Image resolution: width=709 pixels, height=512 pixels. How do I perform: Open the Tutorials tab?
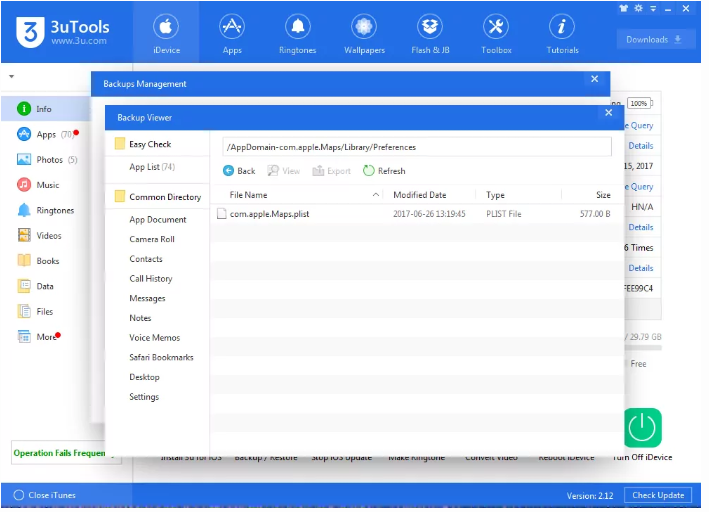click(562, 34)
